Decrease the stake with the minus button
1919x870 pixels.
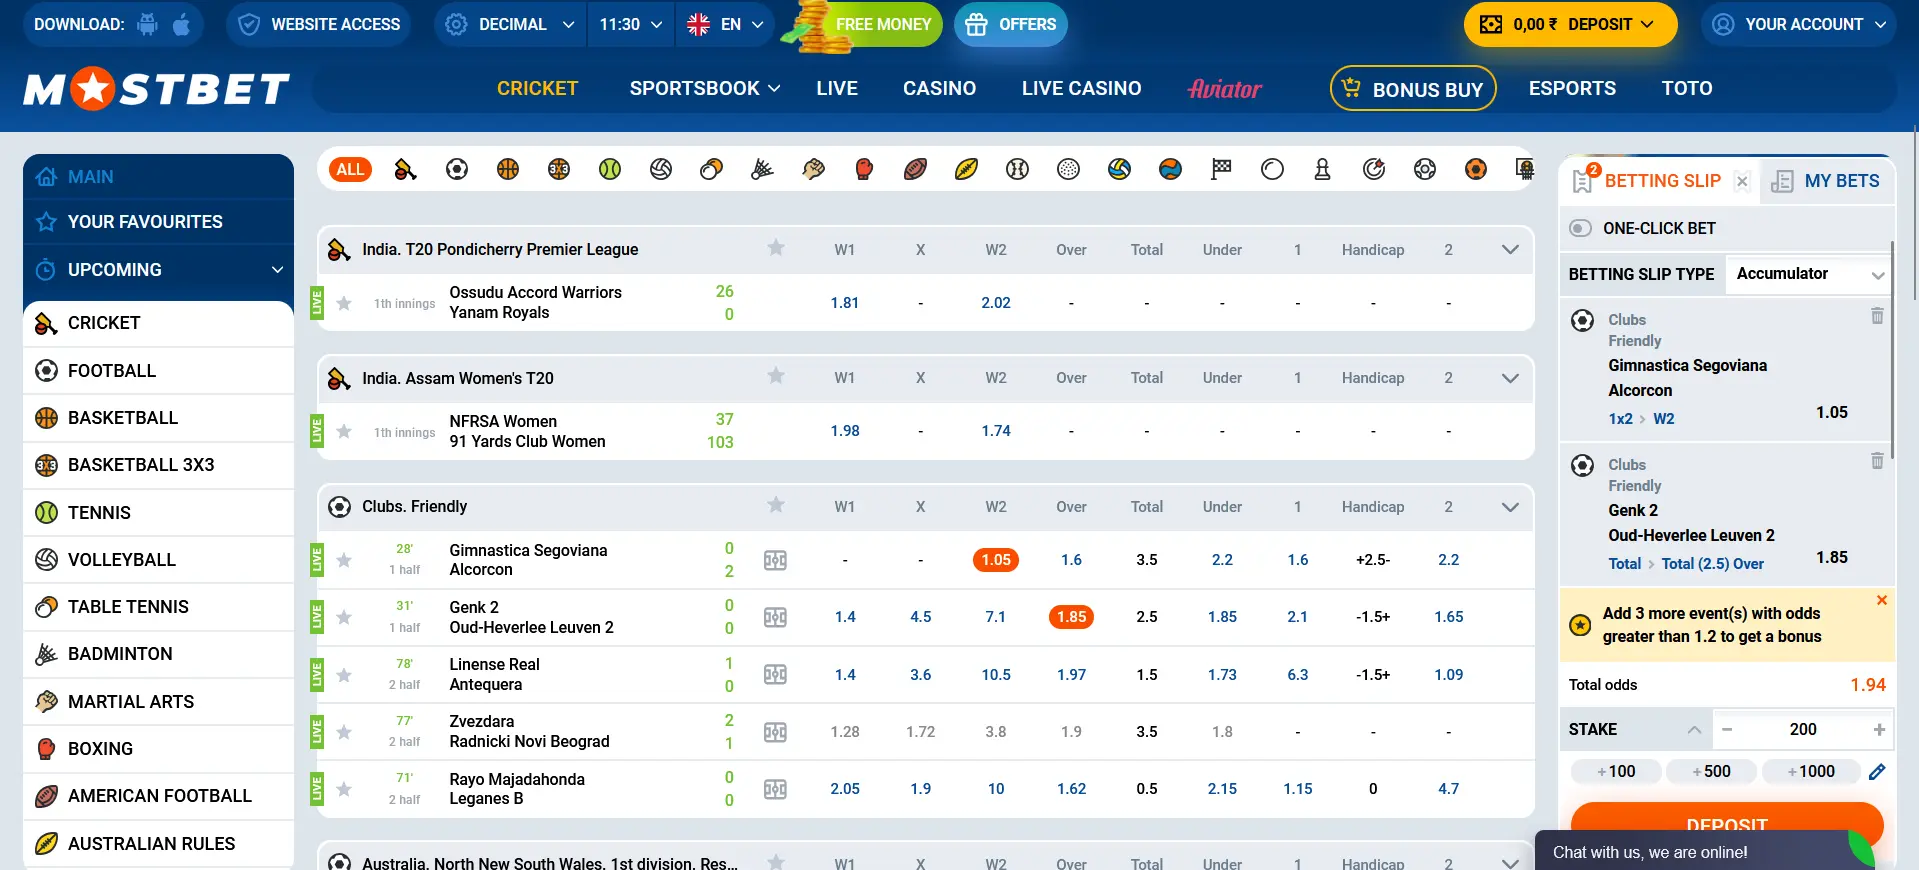[1727, 730]
